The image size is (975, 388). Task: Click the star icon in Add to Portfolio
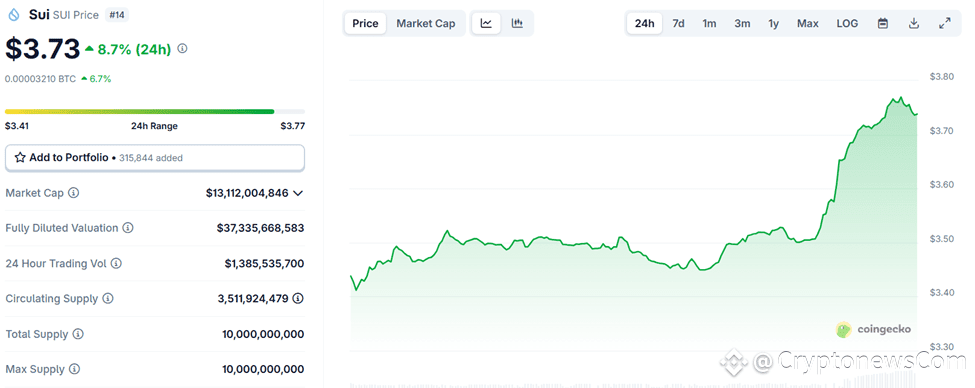pos(20,158)
